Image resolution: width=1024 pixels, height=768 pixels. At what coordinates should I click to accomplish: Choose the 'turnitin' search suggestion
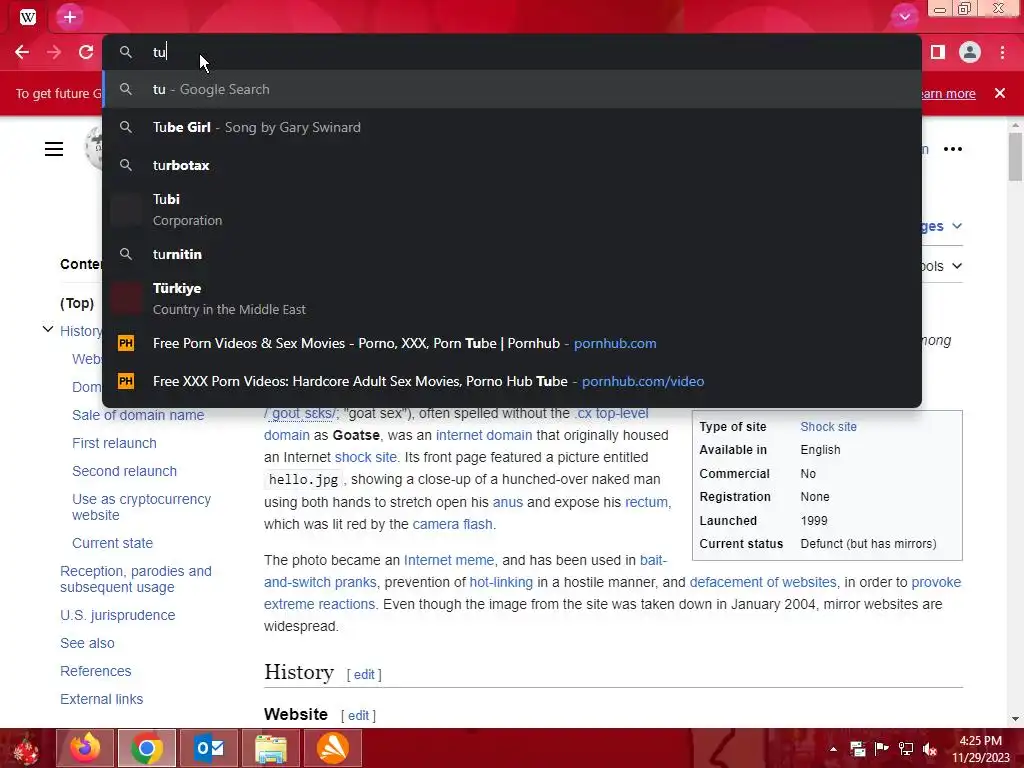[512, 254]
